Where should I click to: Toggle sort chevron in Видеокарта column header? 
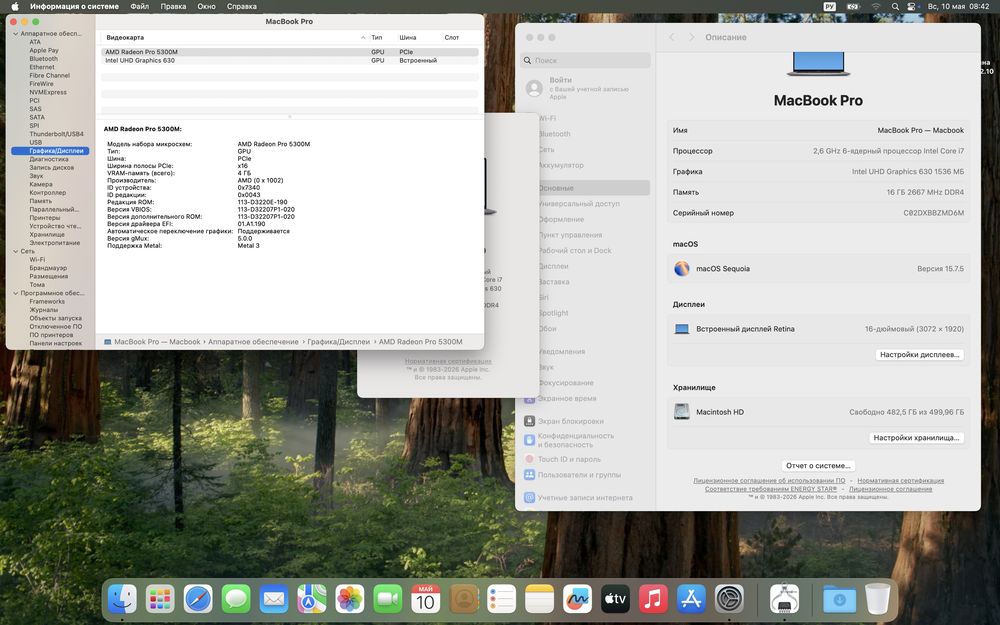(363, 38)
